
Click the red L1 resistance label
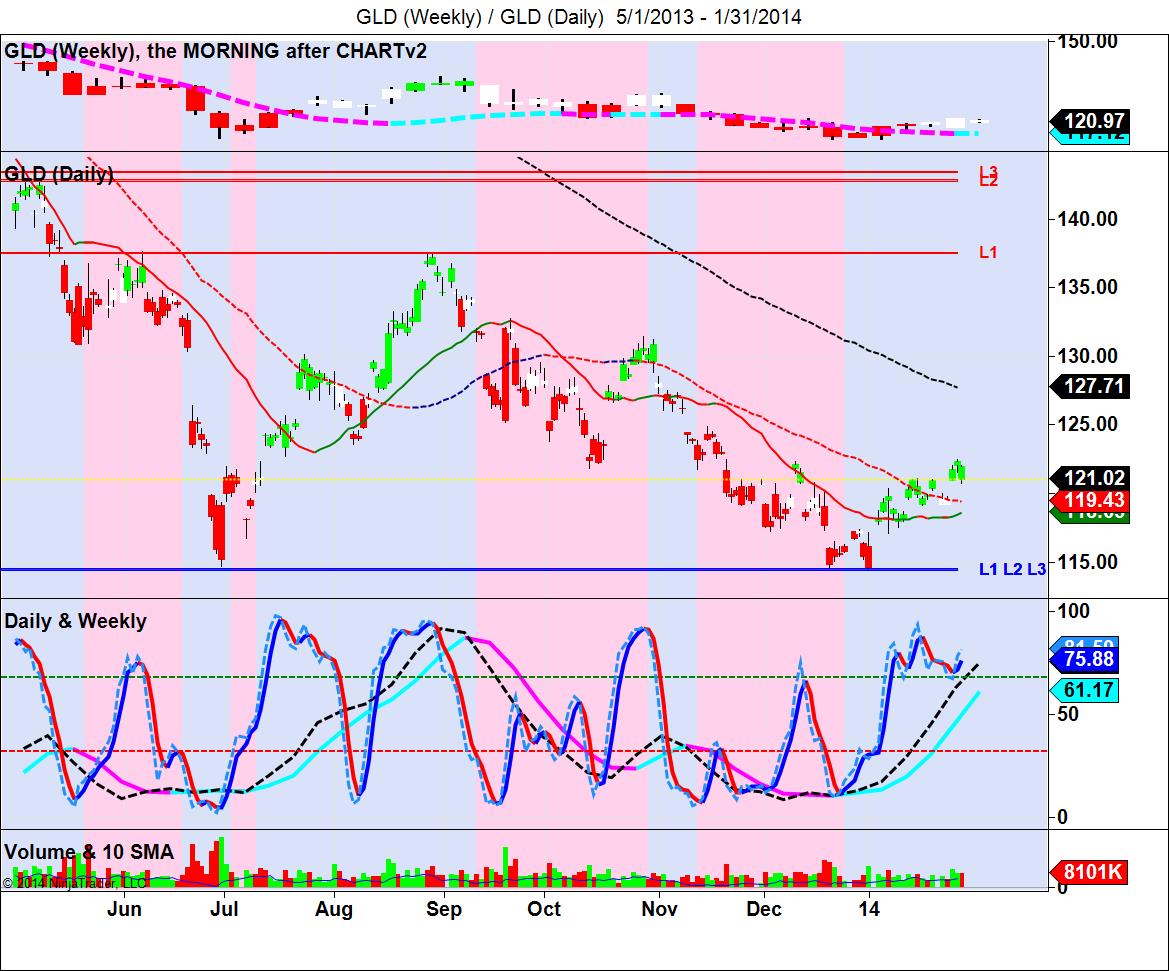pyautogui.click(x=988, y=253)
